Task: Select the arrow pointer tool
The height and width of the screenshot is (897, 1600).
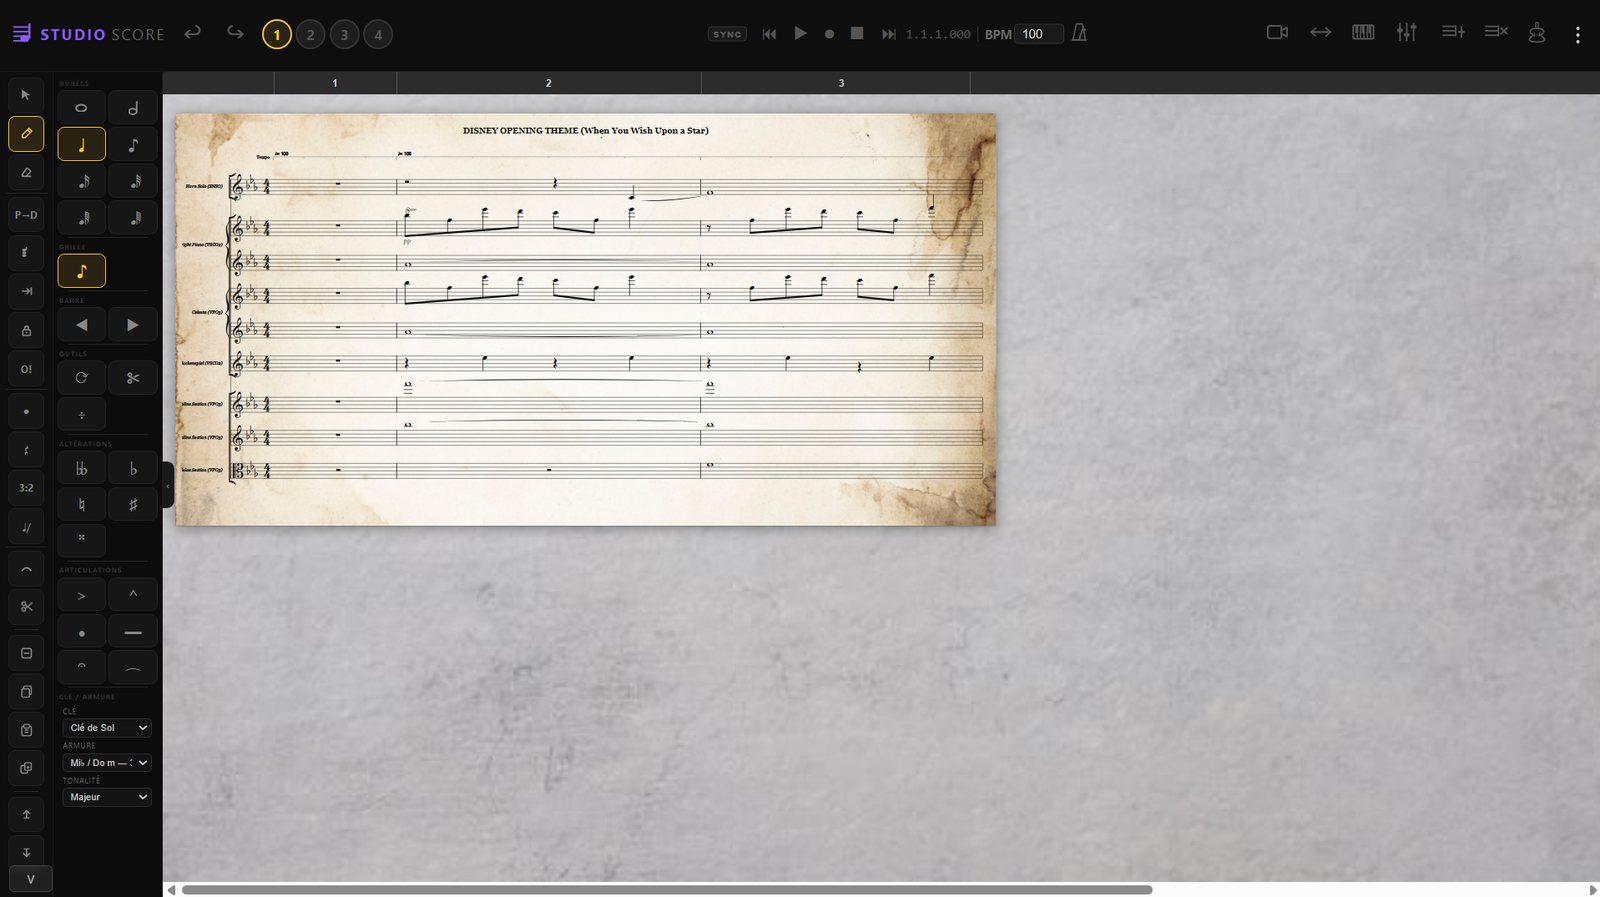Action: click(26, 95)
